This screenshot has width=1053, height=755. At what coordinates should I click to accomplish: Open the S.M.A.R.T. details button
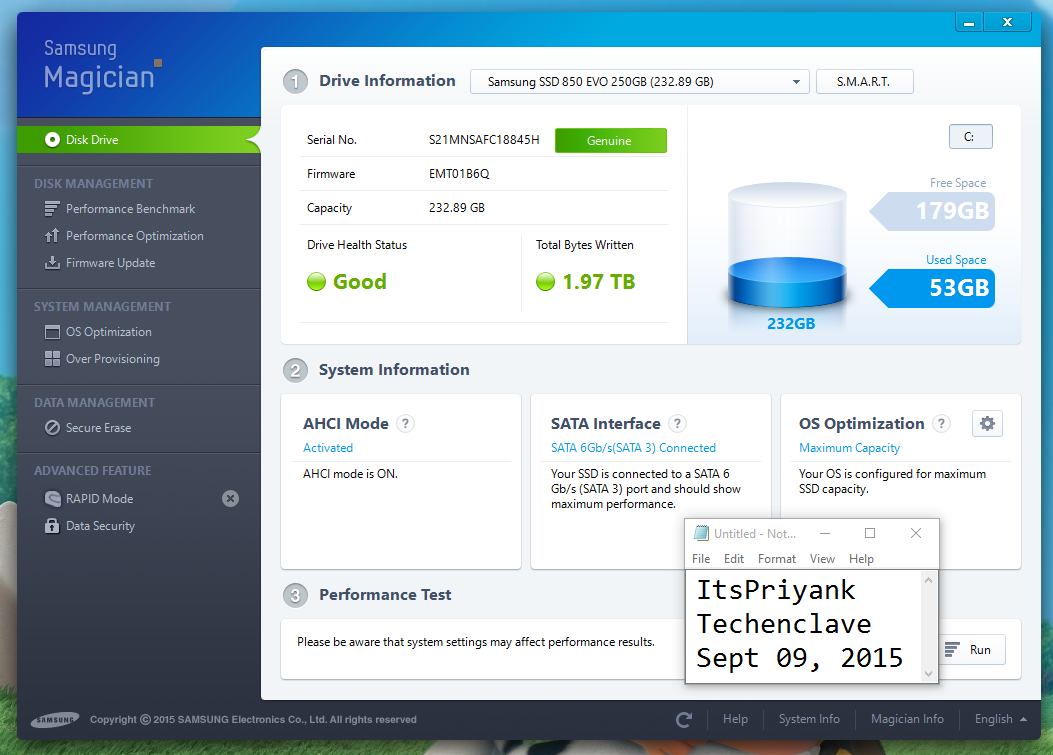[x=864, y=82]
